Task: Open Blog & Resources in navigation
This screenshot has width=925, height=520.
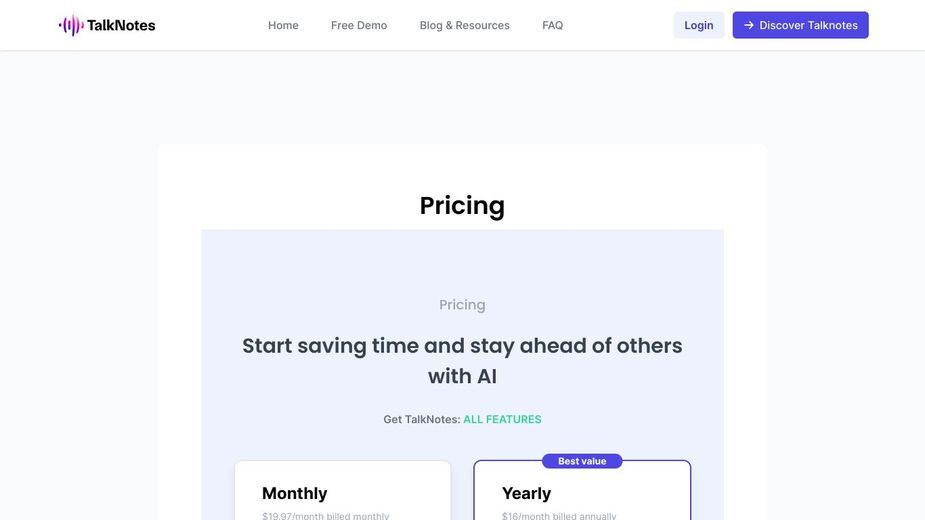Action: click(464, 25)
